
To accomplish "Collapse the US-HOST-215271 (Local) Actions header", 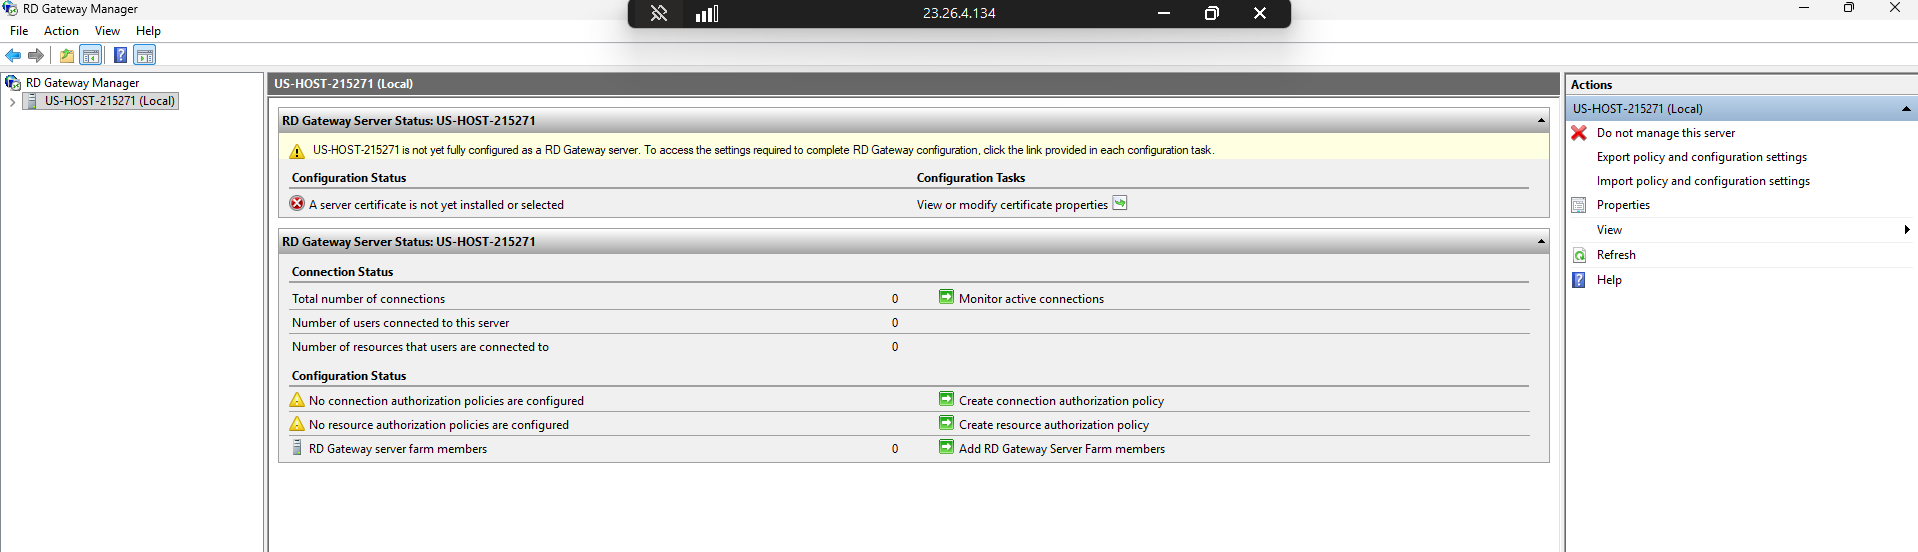I will tap(1906, 109).
